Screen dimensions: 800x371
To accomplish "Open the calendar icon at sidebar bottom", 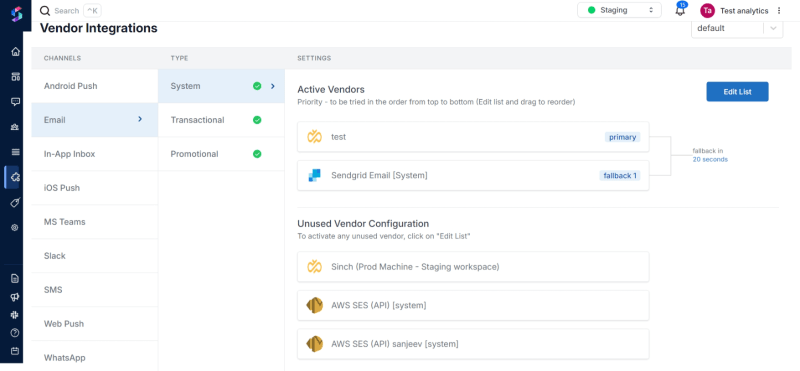I will coord(15,351).
